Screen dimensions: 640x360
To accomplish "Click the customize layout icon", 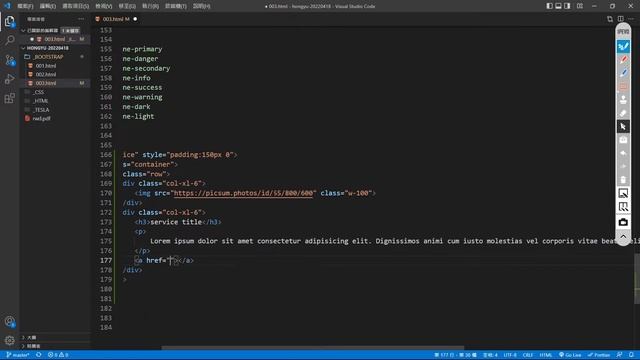I will [580, 6].
